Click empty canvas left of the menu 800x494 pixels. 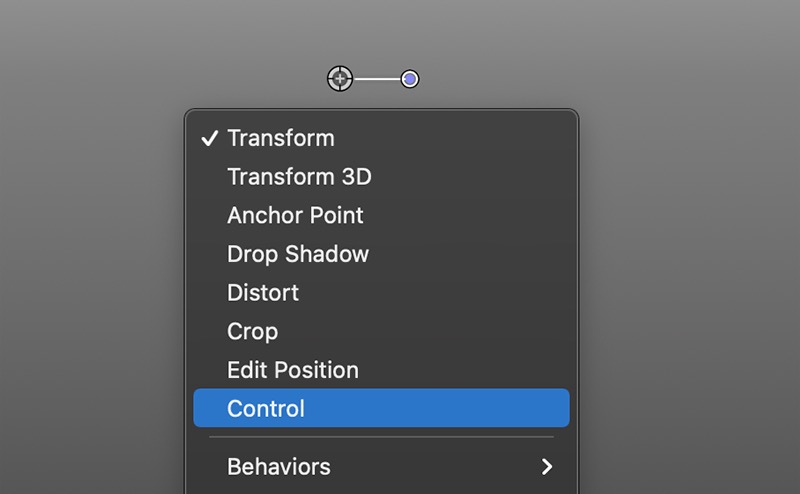[x=90, y=300]
